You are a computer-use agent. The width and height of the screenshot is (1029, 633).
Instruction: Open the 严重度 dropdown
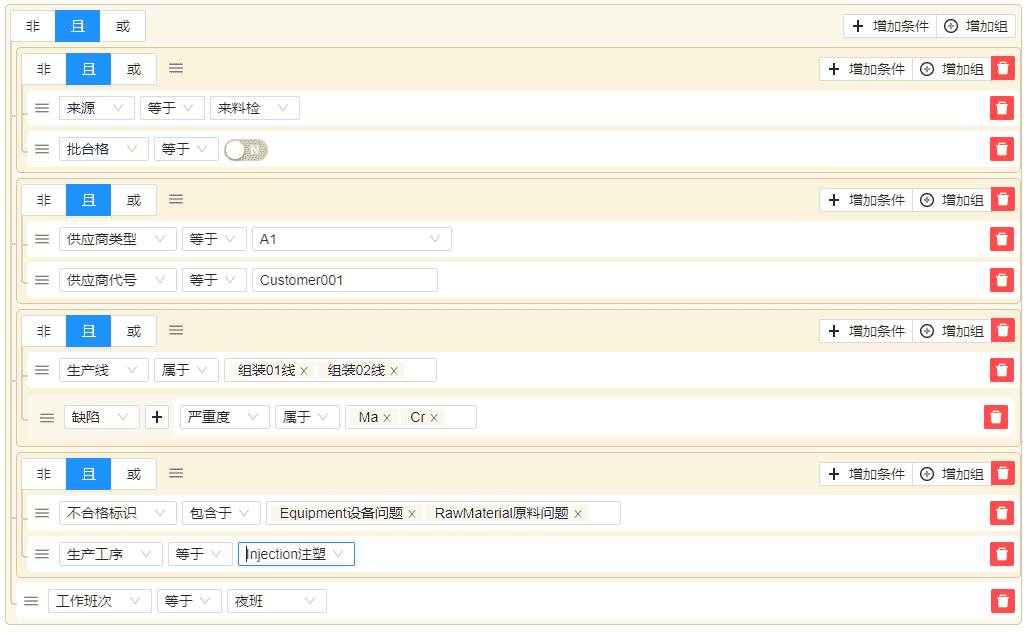point(224,417)
